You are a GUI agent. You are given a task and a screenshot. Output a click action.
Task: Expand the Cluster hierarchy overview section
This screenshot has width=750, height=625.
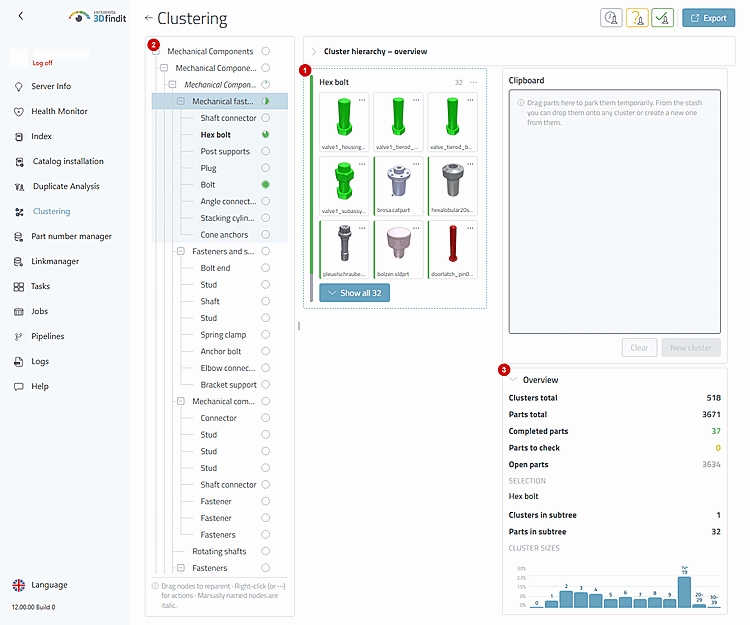pos(314,52)
